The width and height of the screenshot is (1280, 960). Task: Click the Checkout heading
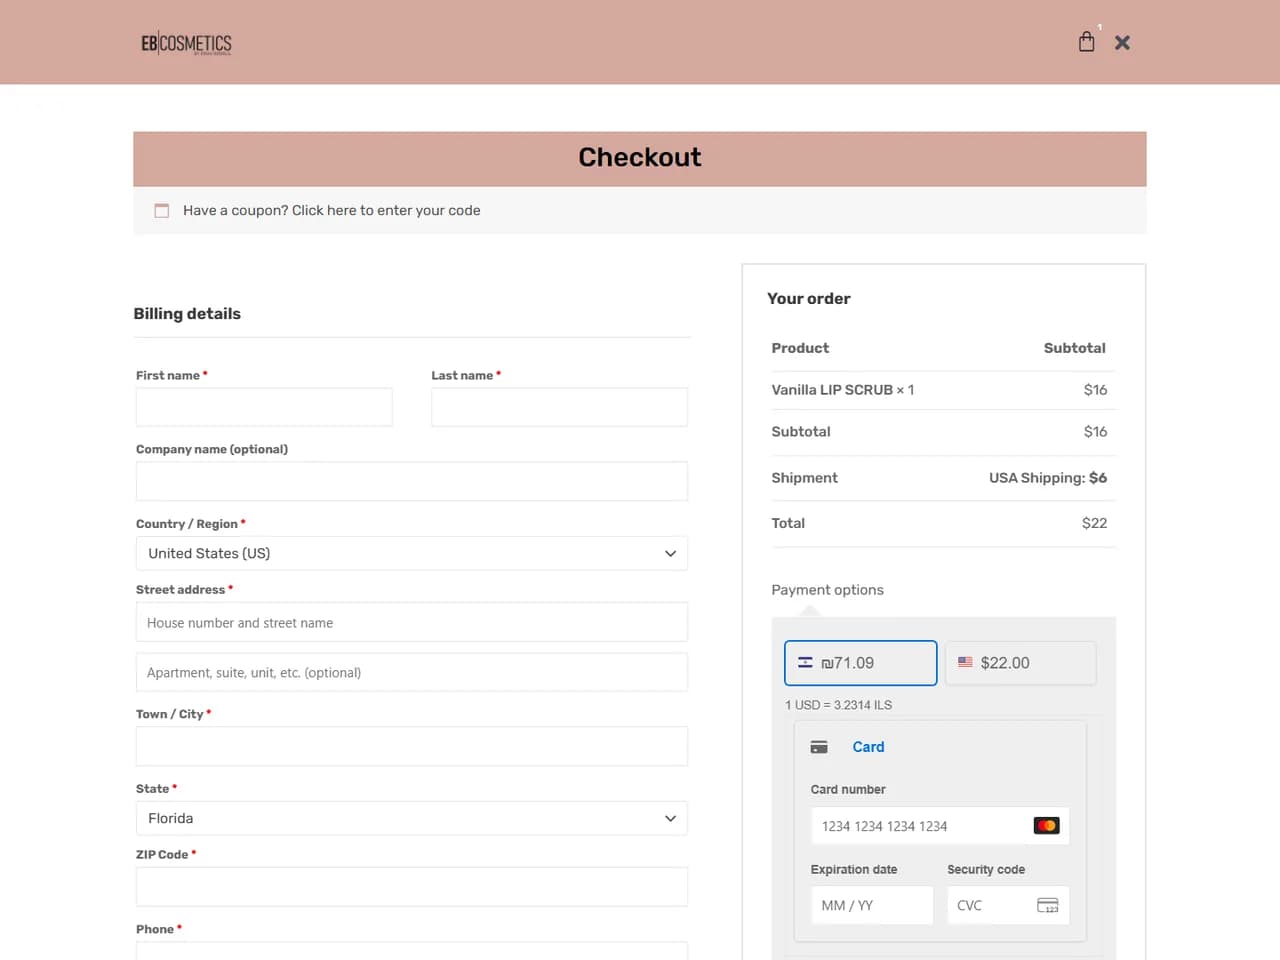tap(640, 157)
